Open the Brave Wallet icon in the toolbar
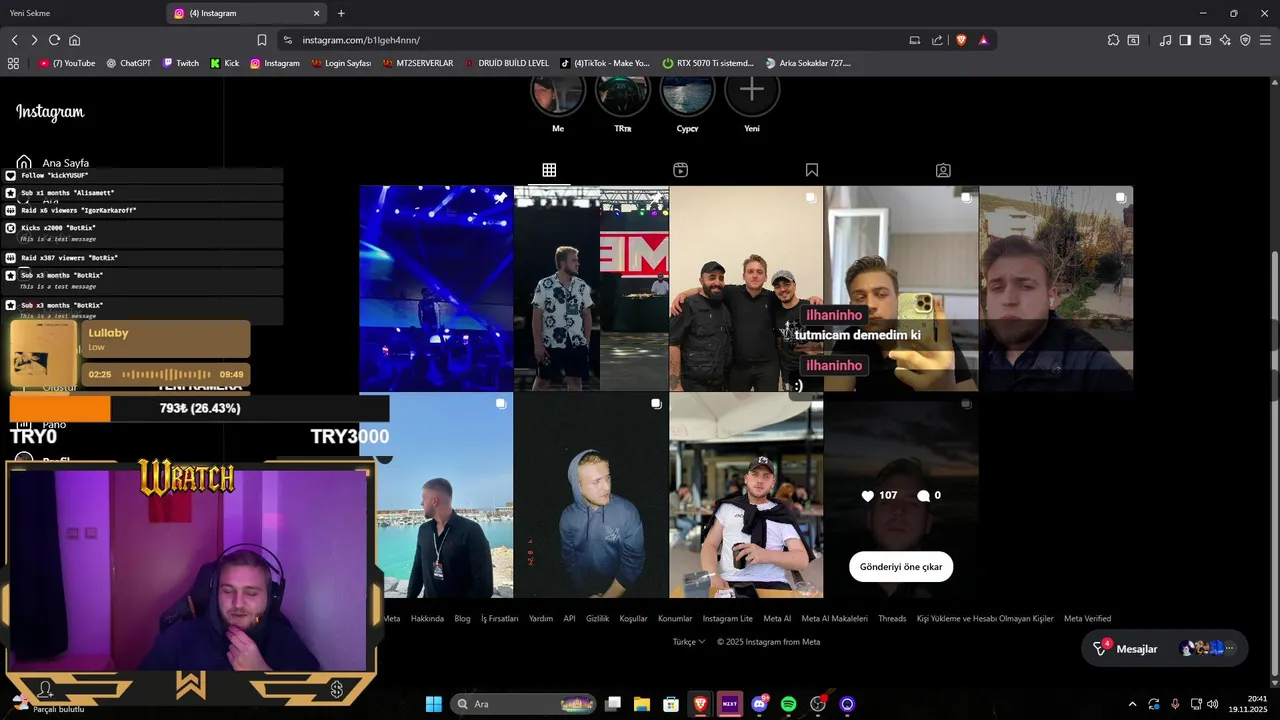Viewport: 1280px width, 720px height. (x=1205, y=40)
